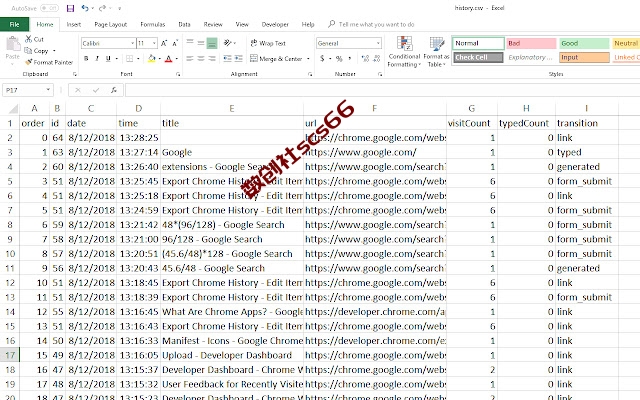Expand the Copy options arrow

tap(54, 51)
